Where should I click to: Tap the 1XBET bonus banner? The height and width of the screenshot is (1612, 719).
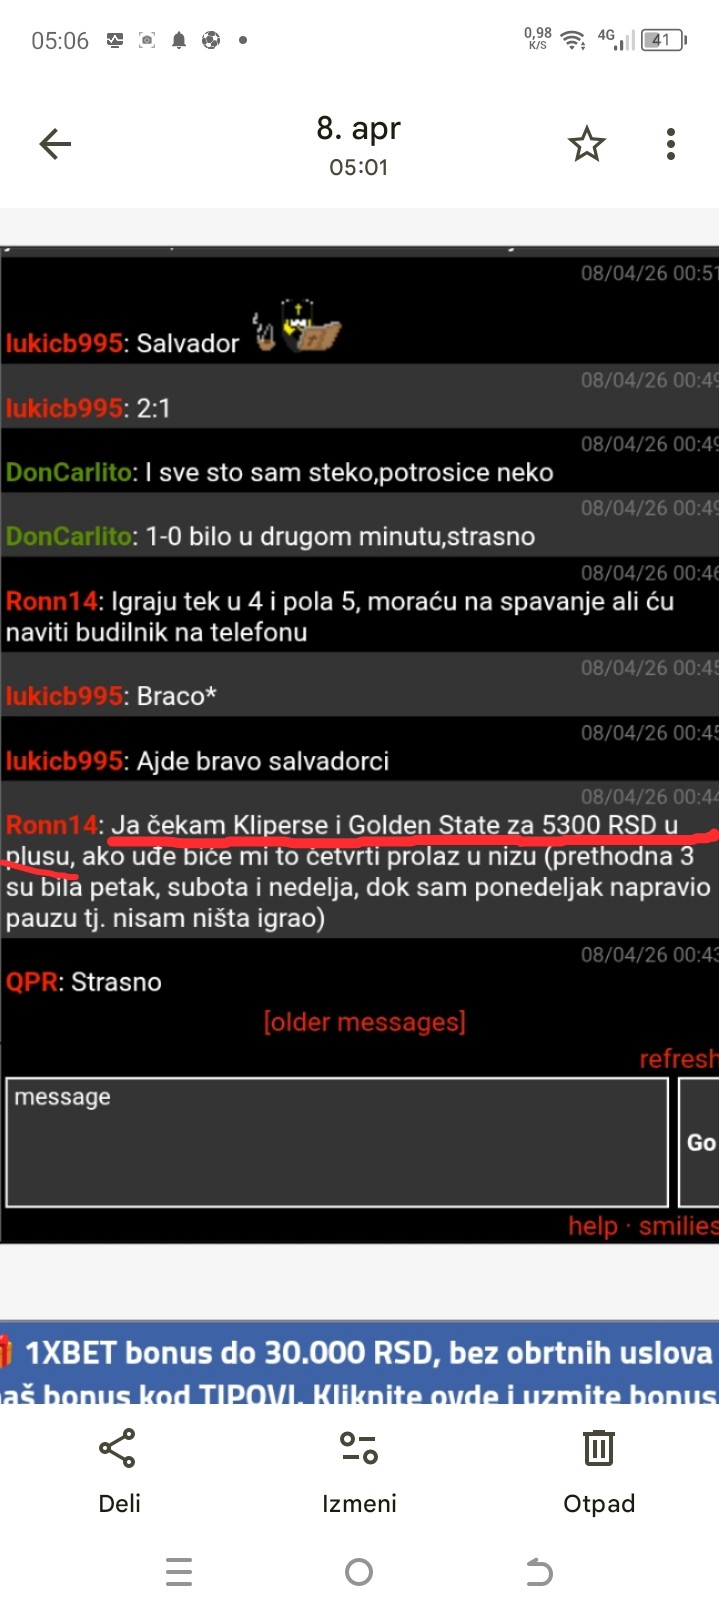coord(359,1364)
